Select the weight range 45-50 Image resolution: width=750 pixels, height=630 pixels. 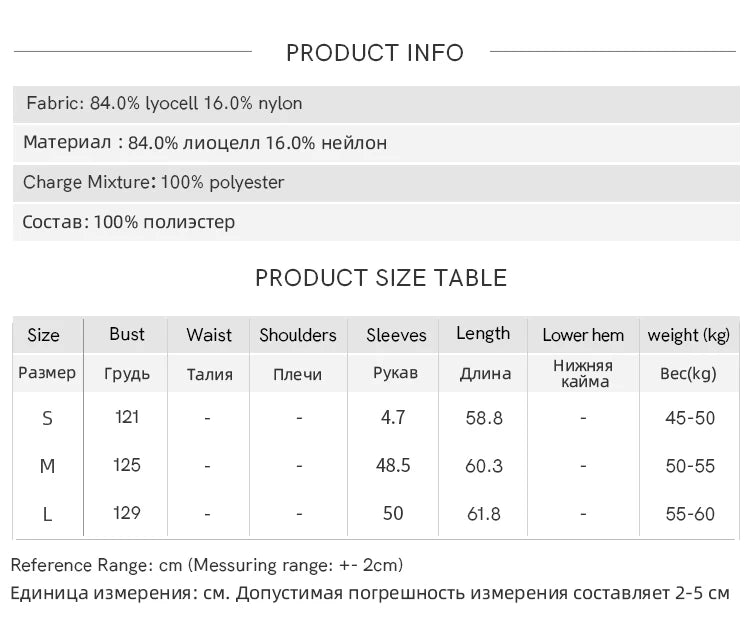pos(690,418)
